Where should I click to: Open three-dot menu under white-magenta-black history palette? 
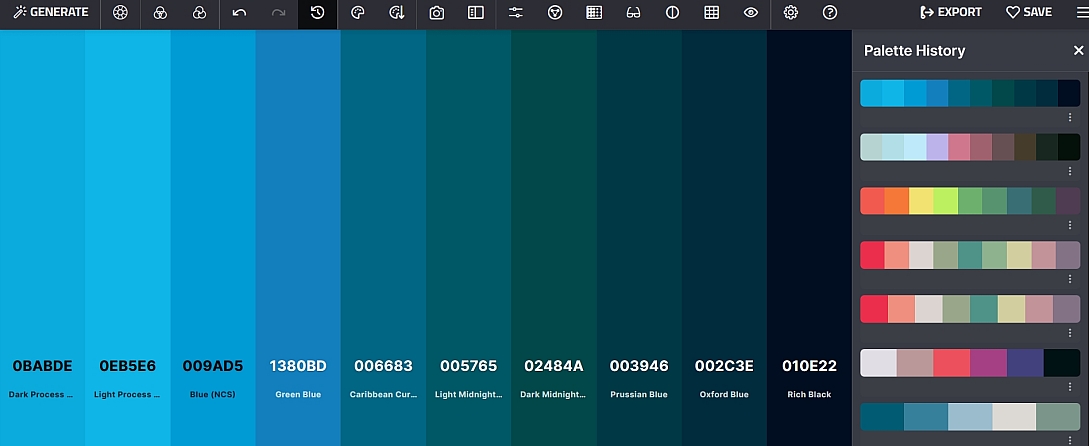[1070, 387]
